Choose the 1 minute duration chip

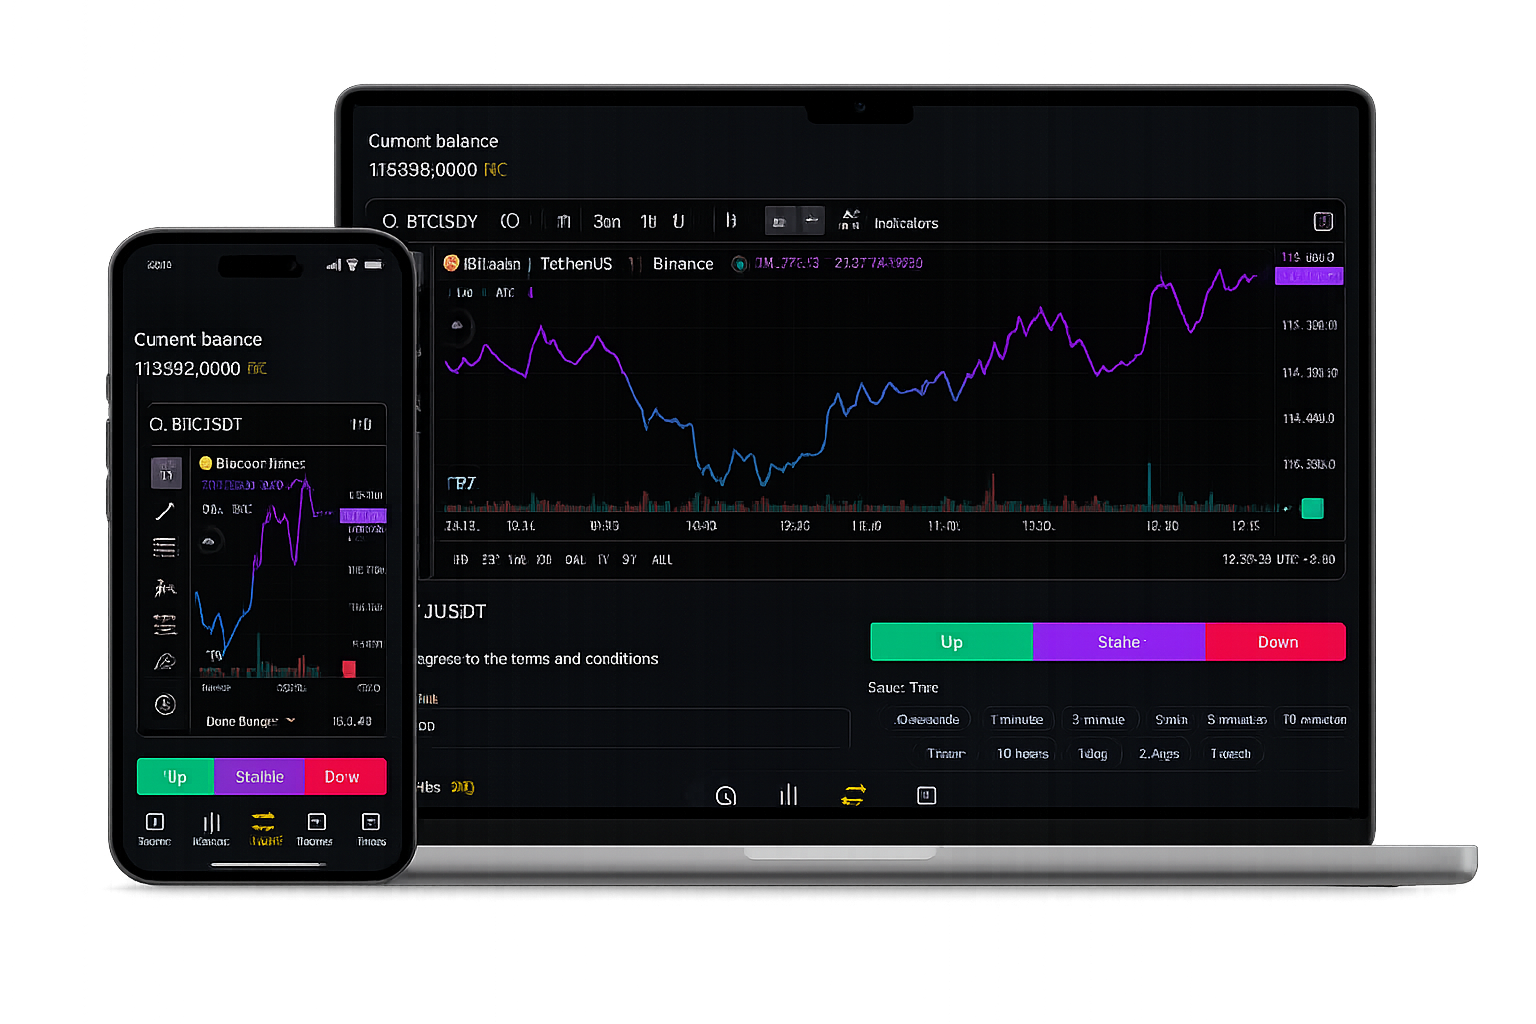(x=1018, y=719)
